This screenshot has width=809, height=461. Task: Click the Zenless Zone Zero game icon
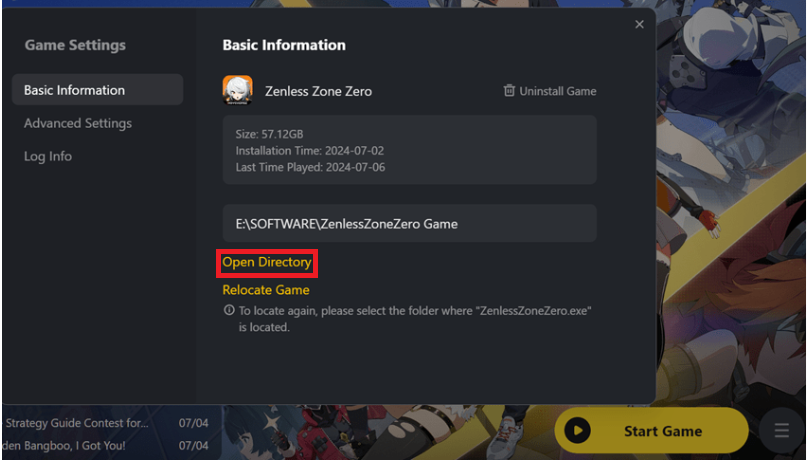pyautogui.click(x=237, y=90)
